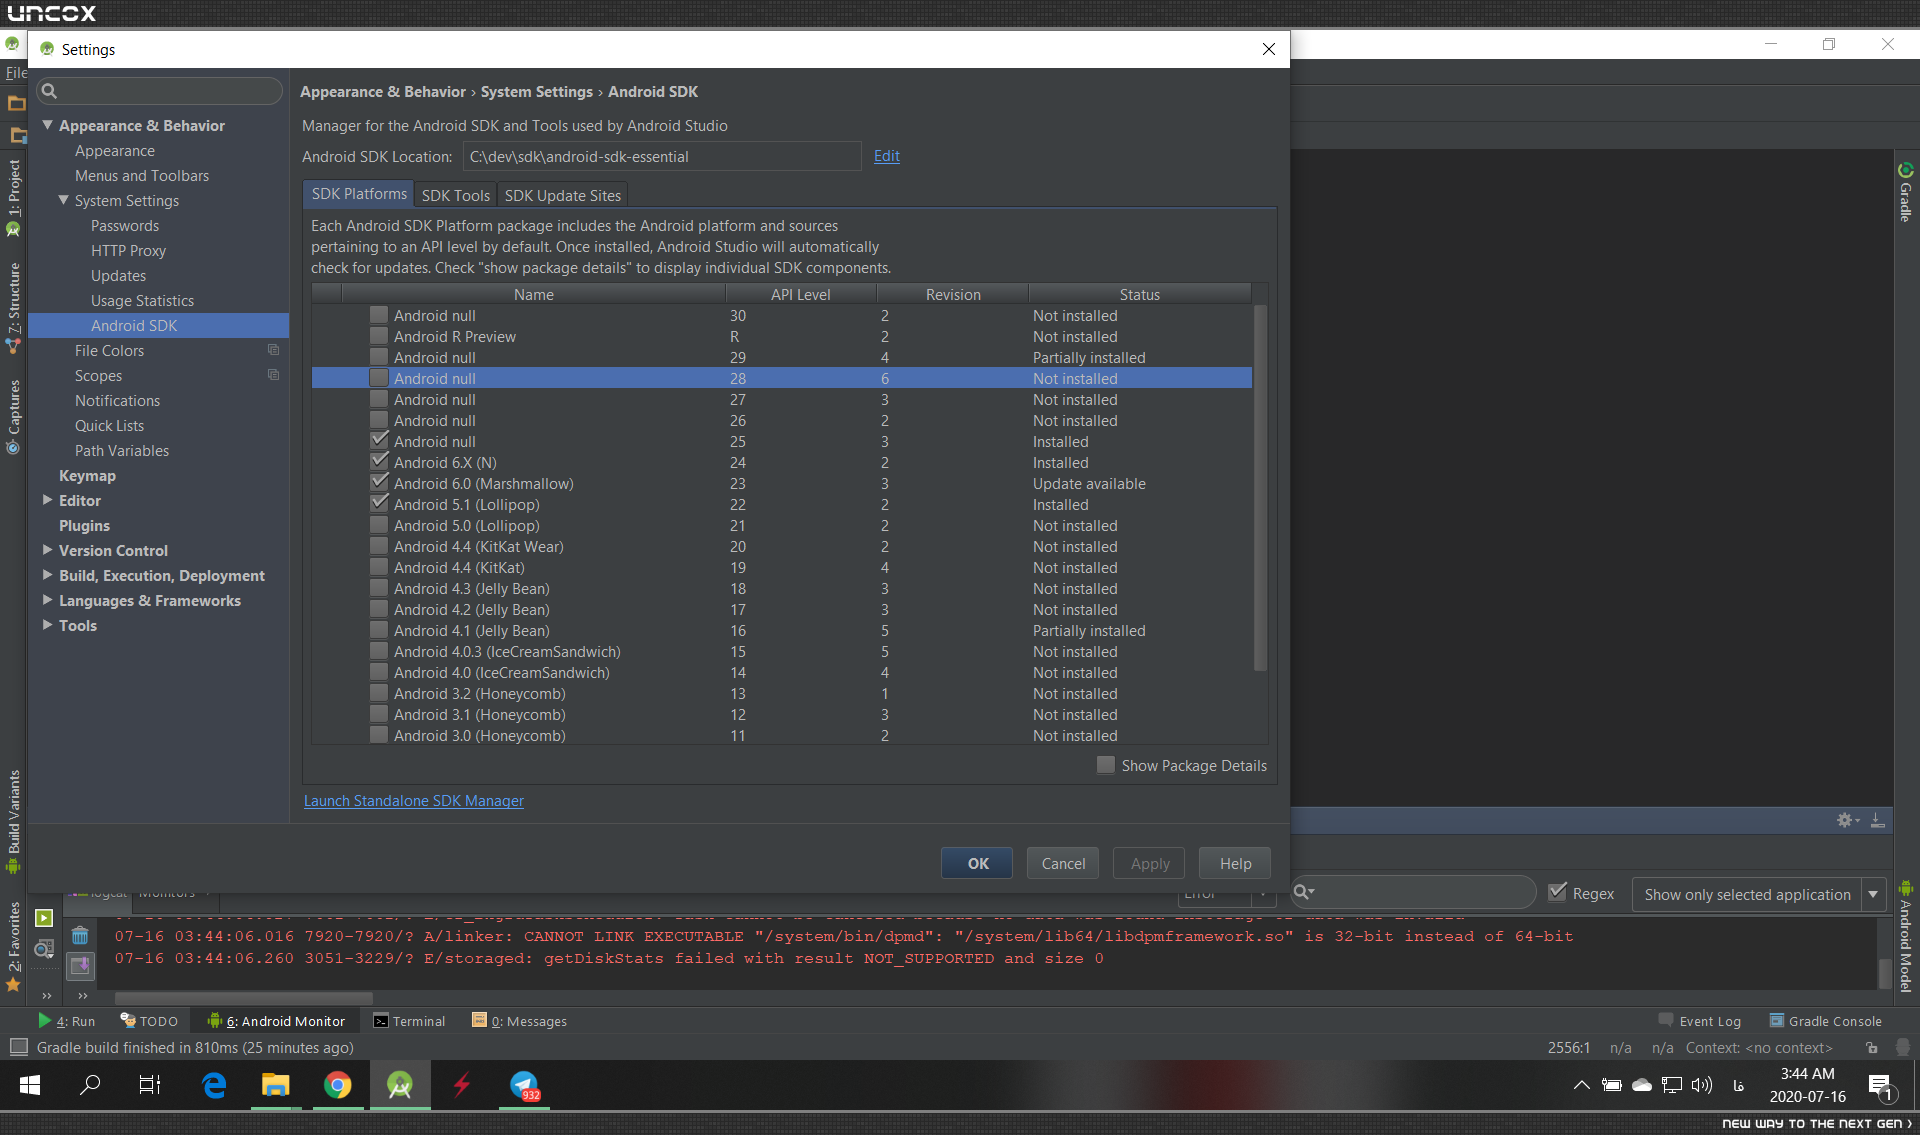Screen dimensions: 1920x1135
Task: Expand the Editor settings node
Action: 47,500
